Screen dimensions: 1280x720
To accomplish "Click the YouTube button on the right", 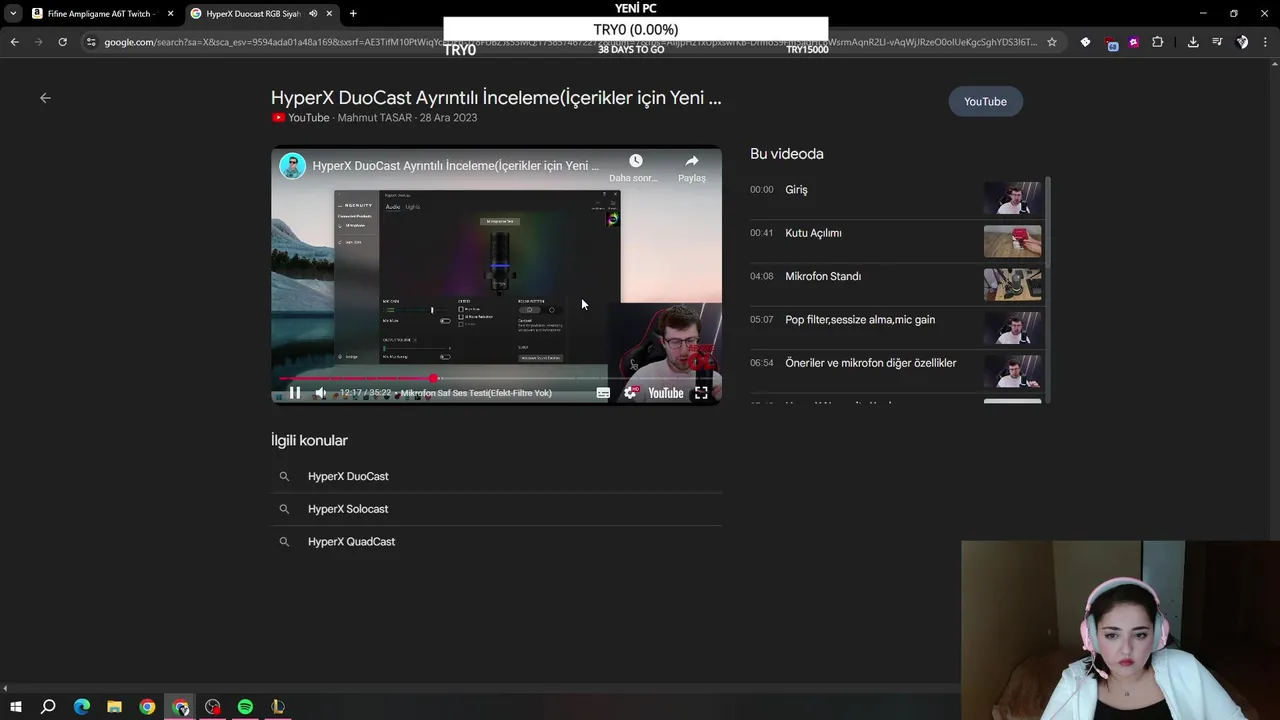I will pyautogui.click(x=985, y=101).
